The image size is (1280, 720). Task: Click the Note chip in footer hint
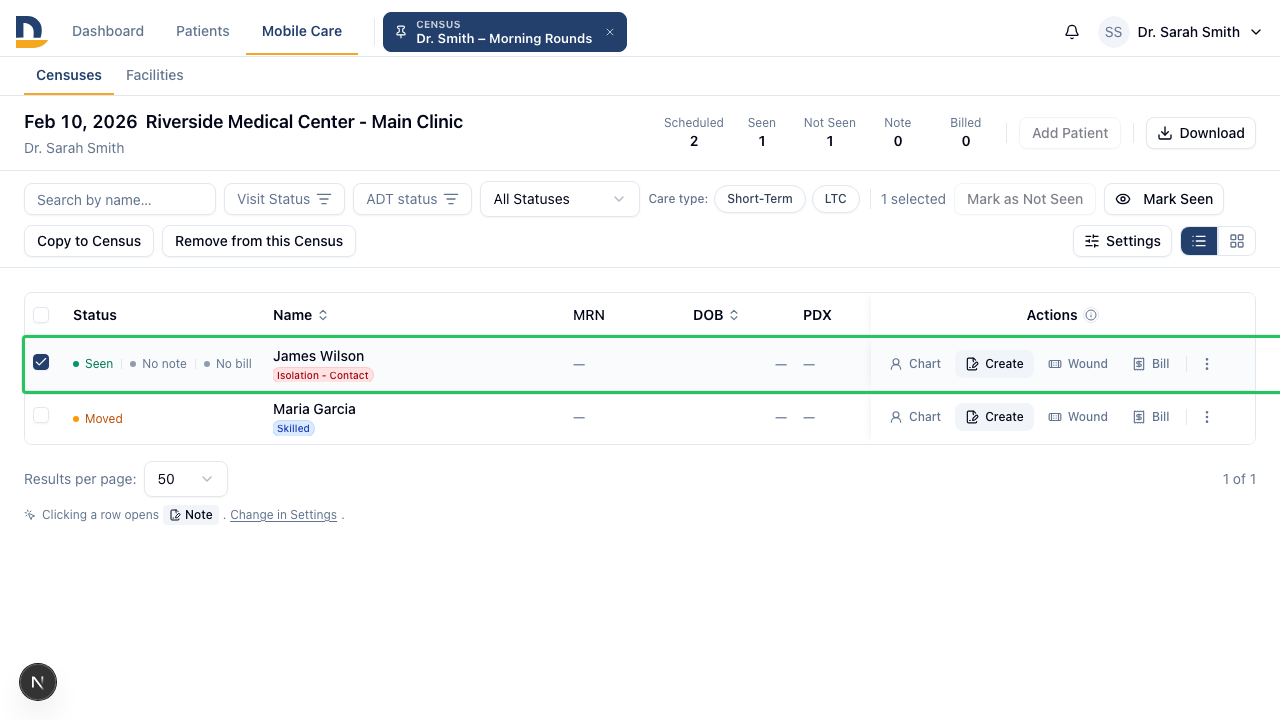[191, 515]
